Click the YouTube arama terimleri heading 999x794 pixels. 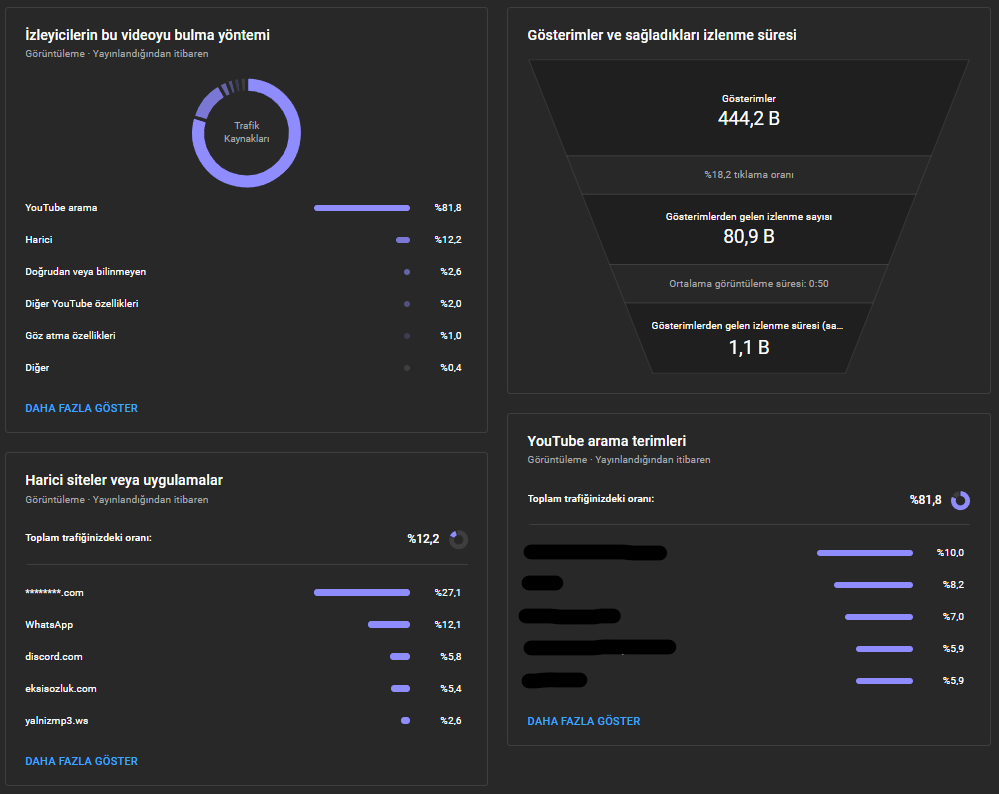(607, 441)
